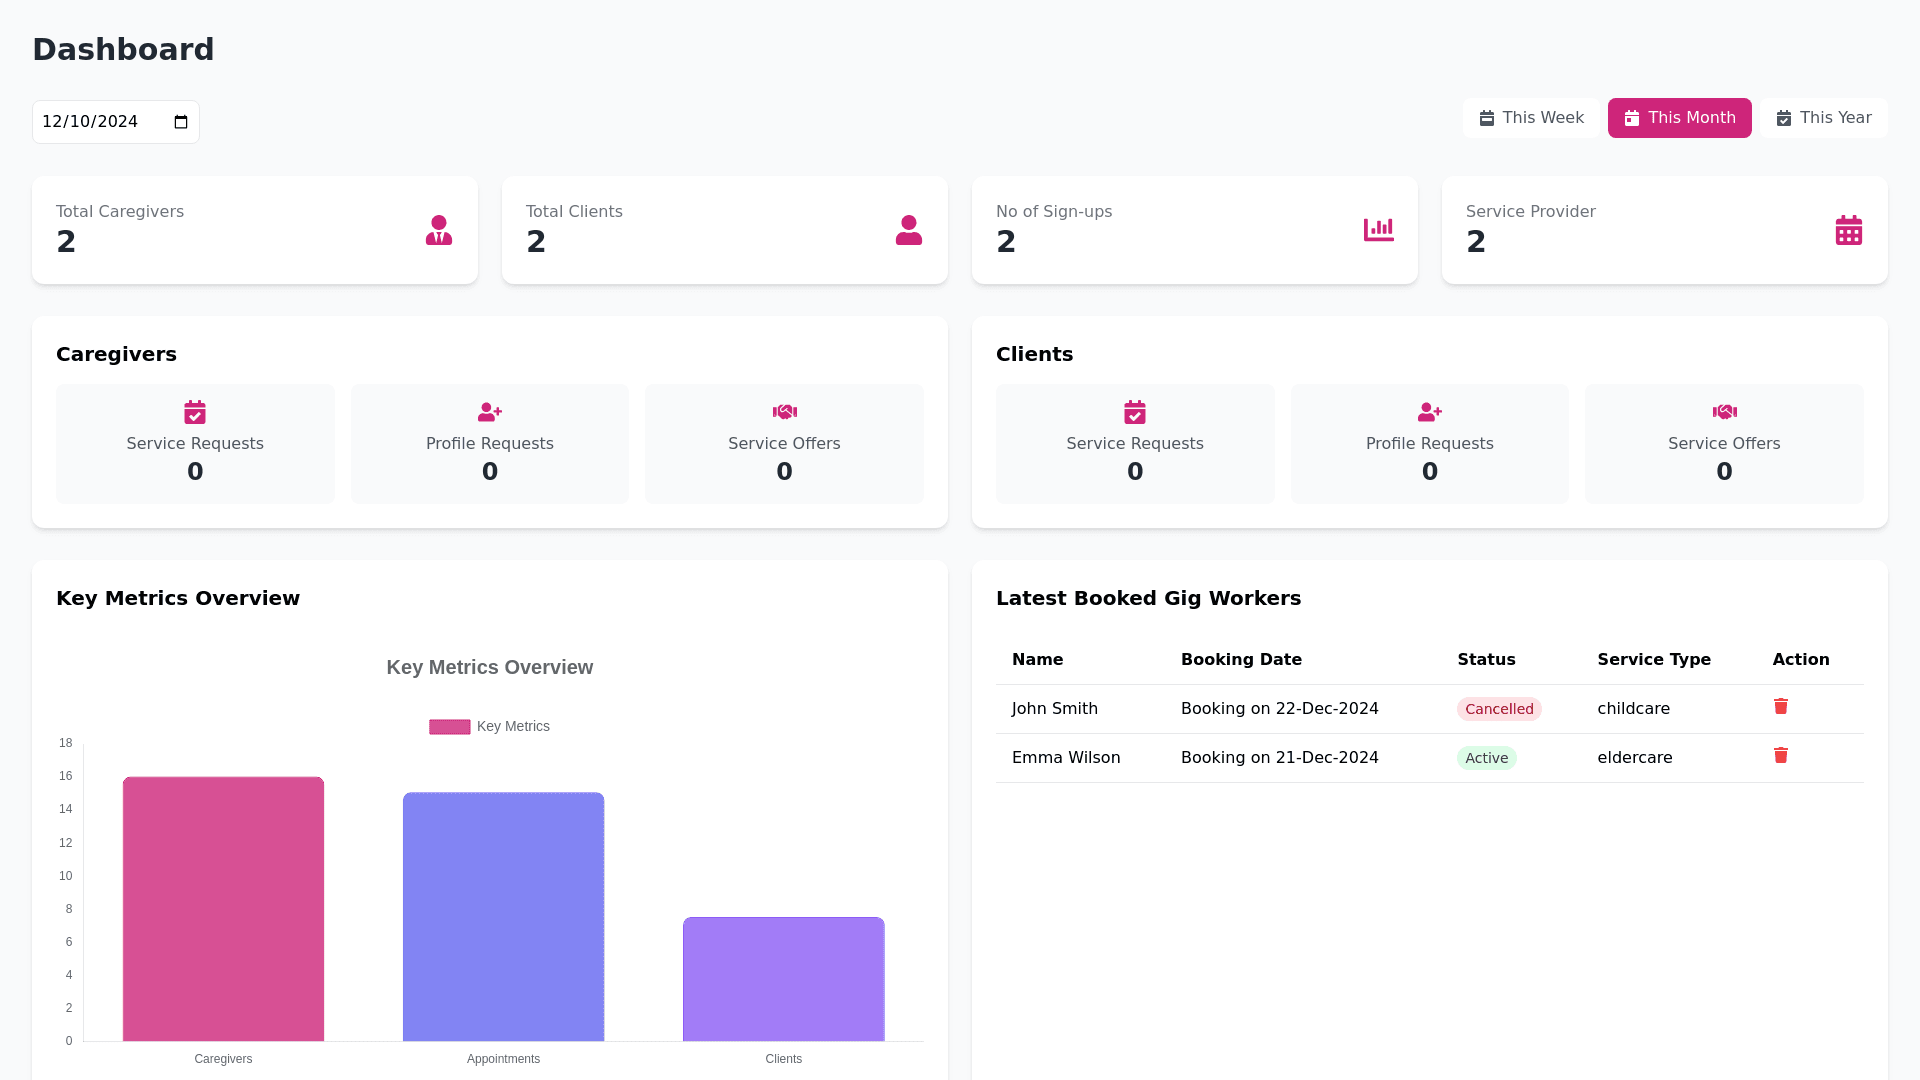Click the Service Provider calendar icon

(x=1848, y=230)
